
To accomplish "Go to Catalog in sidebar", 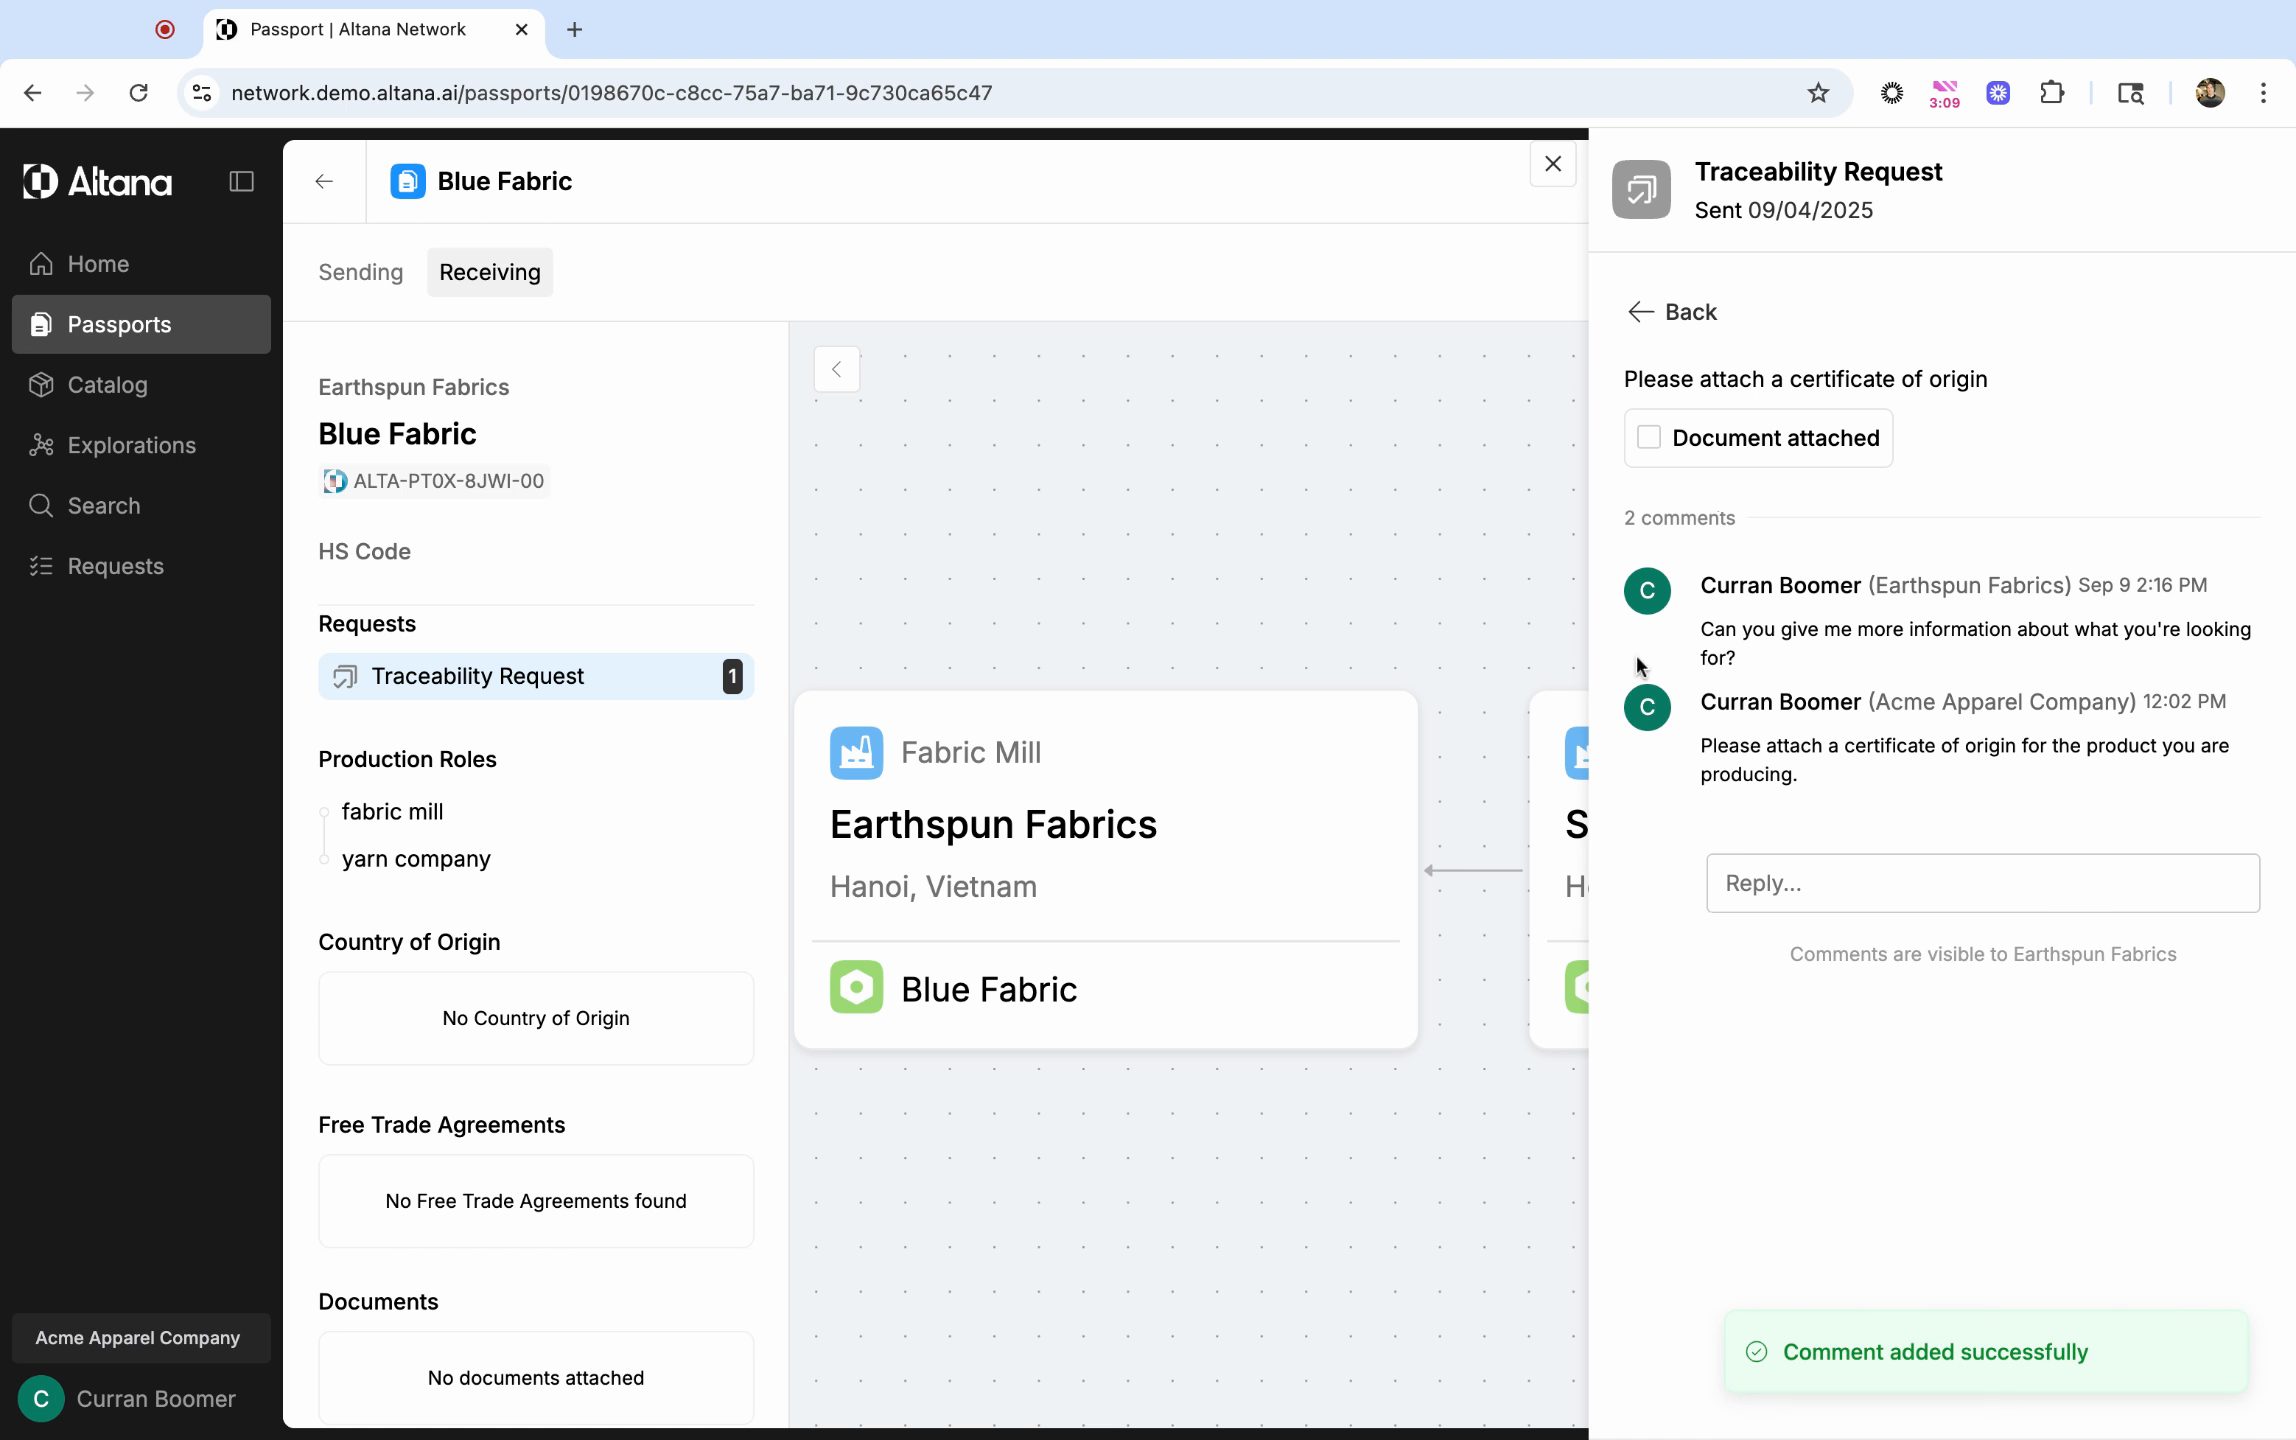I will (x=107, y=385).
